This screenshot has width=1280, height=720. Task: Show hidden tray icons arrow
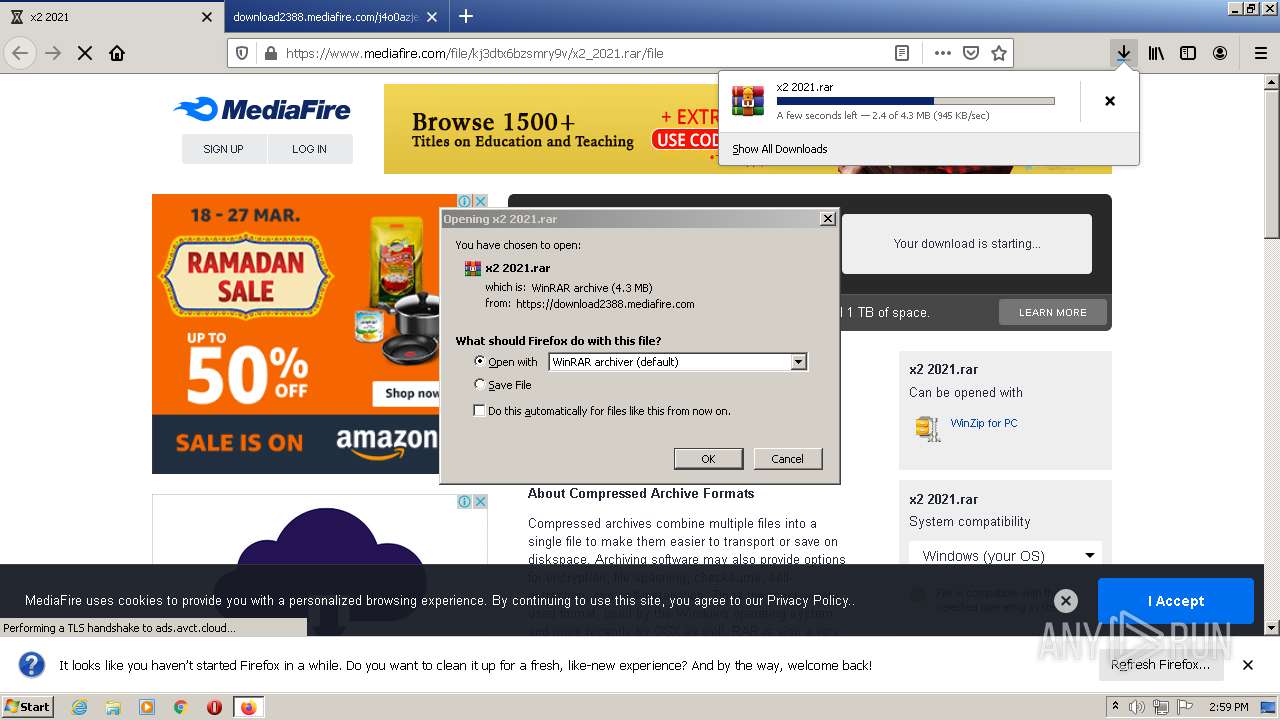point(1116,707)
